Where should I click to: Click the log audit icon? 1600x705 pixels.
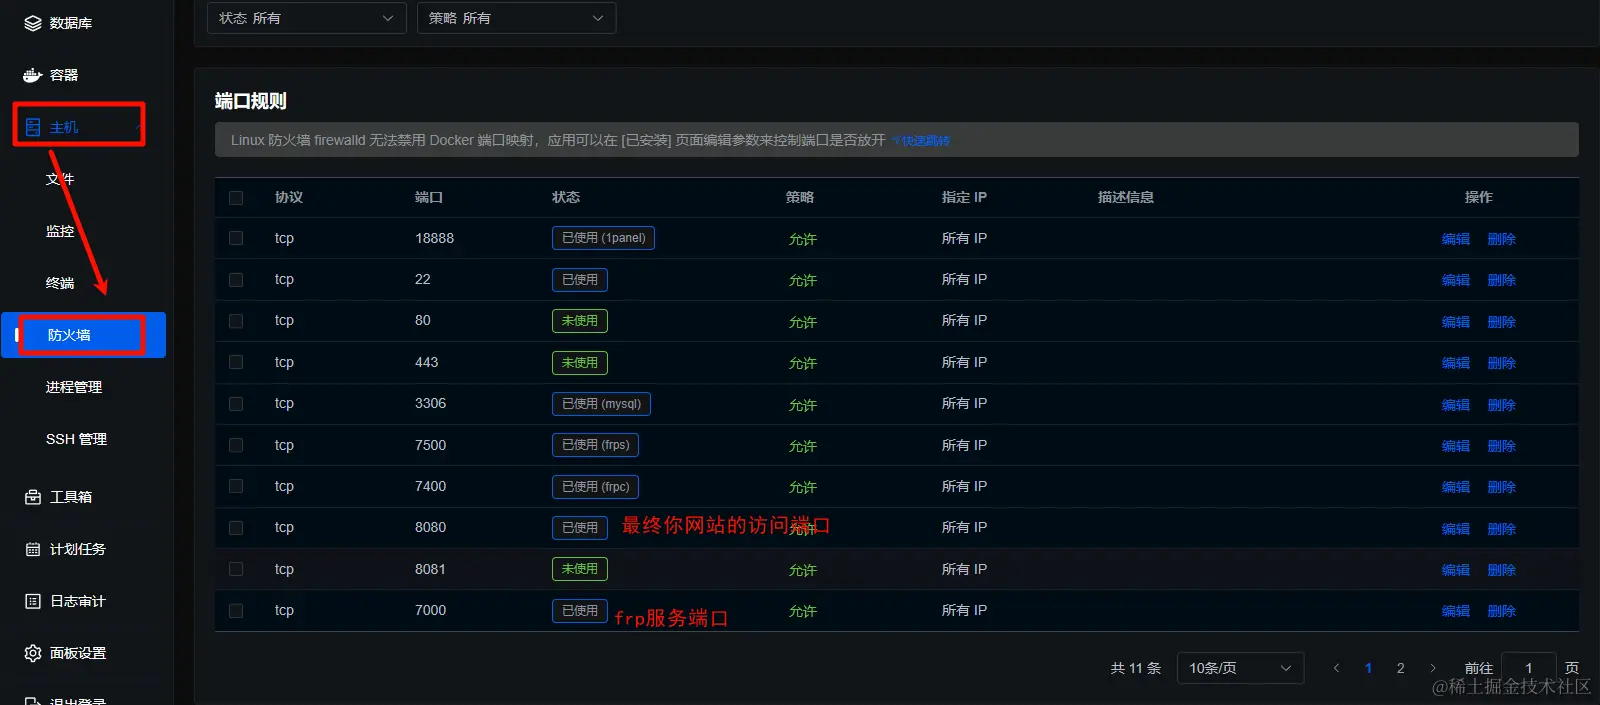click(33, 601)
